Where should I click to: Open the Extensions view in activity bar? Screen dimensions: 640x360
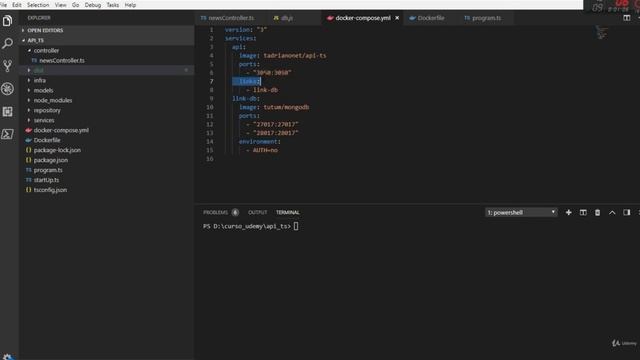pos(7,111)
